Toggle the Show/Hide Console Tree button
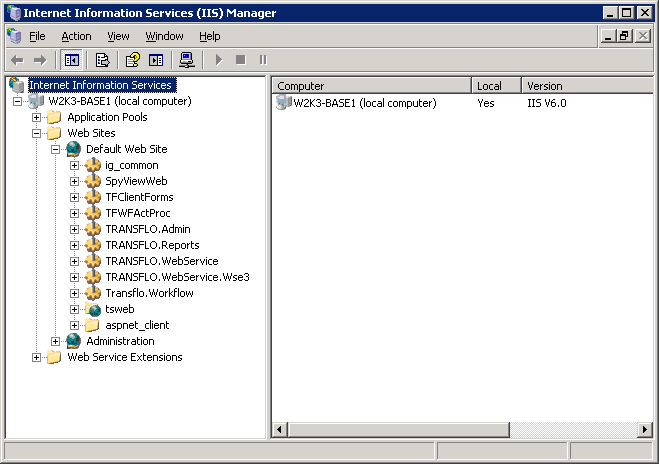659x464 pixels. (x=71, y=60)
